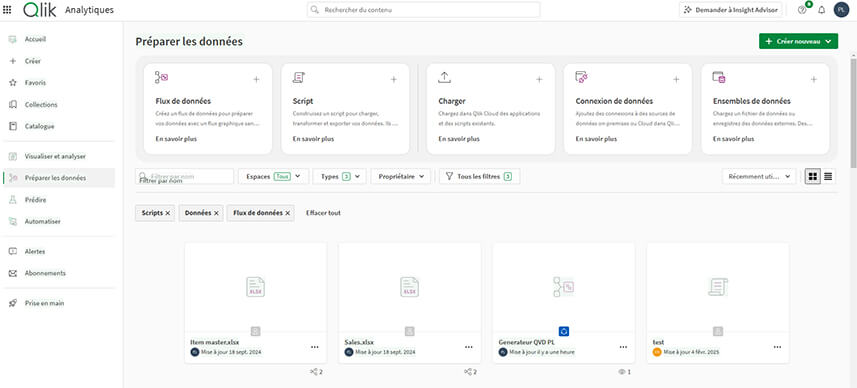Expand the Propriétaire filter dropdown
This screenshot has height=388, width=857.
coord(401,177)
